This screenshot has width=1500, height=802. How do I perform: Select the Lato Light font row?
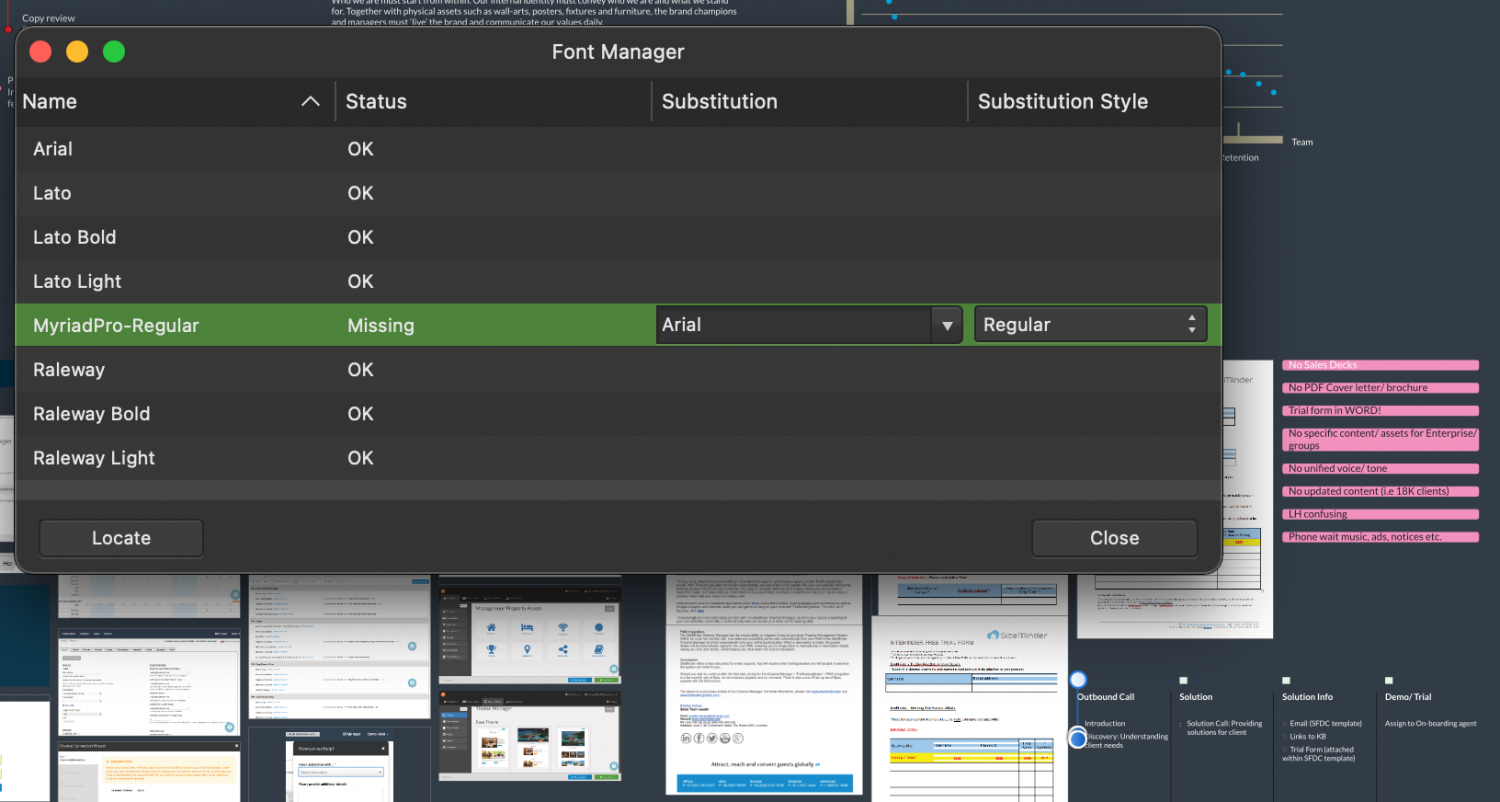click(77, 281)
